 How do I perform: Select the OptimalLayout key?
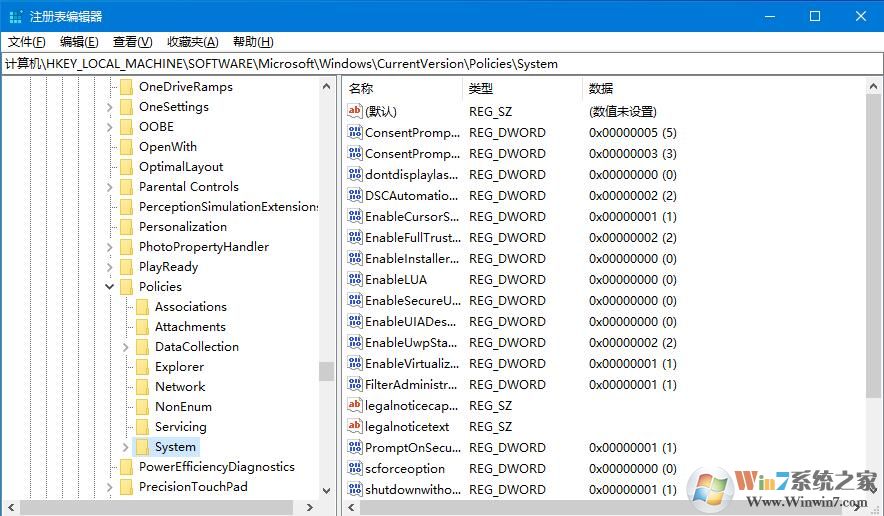coord(181,166)
